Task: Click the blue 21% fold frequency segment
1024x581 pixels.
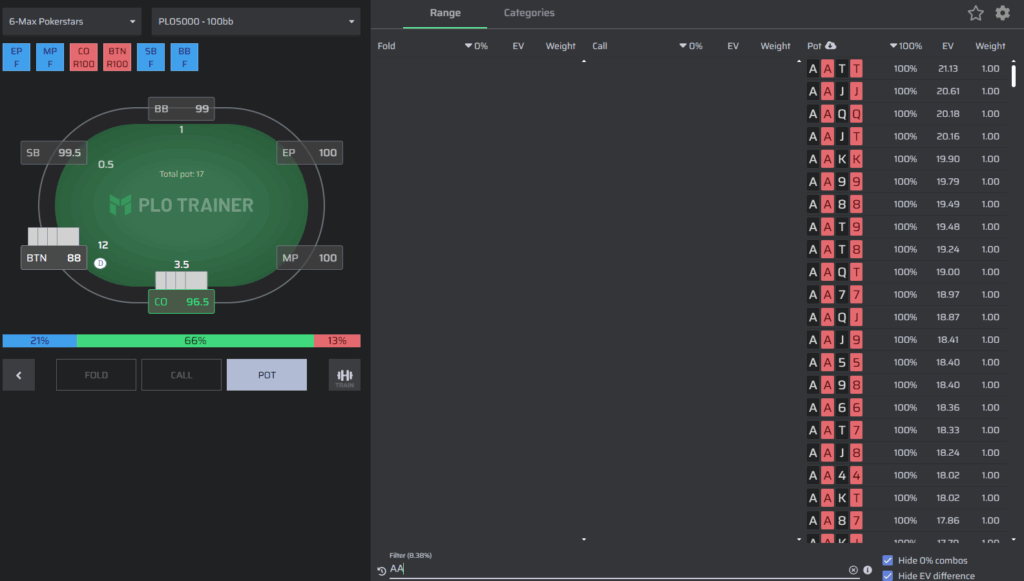Action: click(x=40, y=341)
